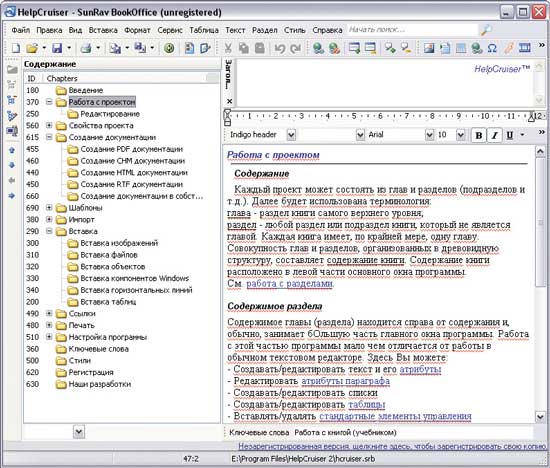This screenshot has width=550, height=468.
Task: Expand the Ссылки node
Action: (49, 313)
